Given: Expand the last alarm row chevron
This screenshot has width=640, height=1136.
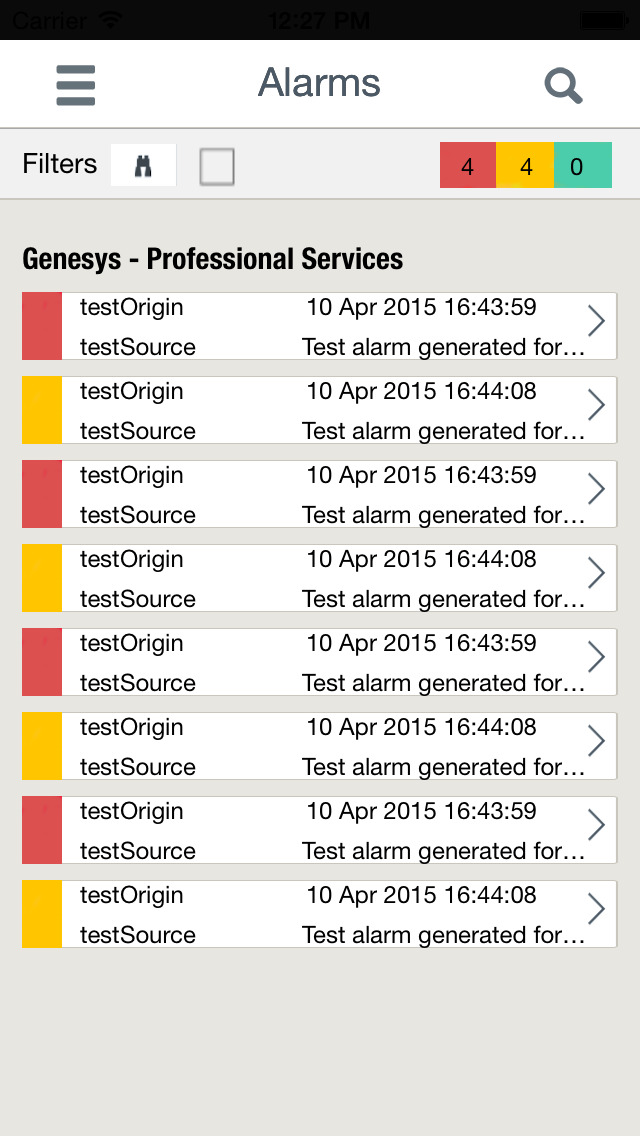Looking at the screenshot, I should (x=596, y=910).
